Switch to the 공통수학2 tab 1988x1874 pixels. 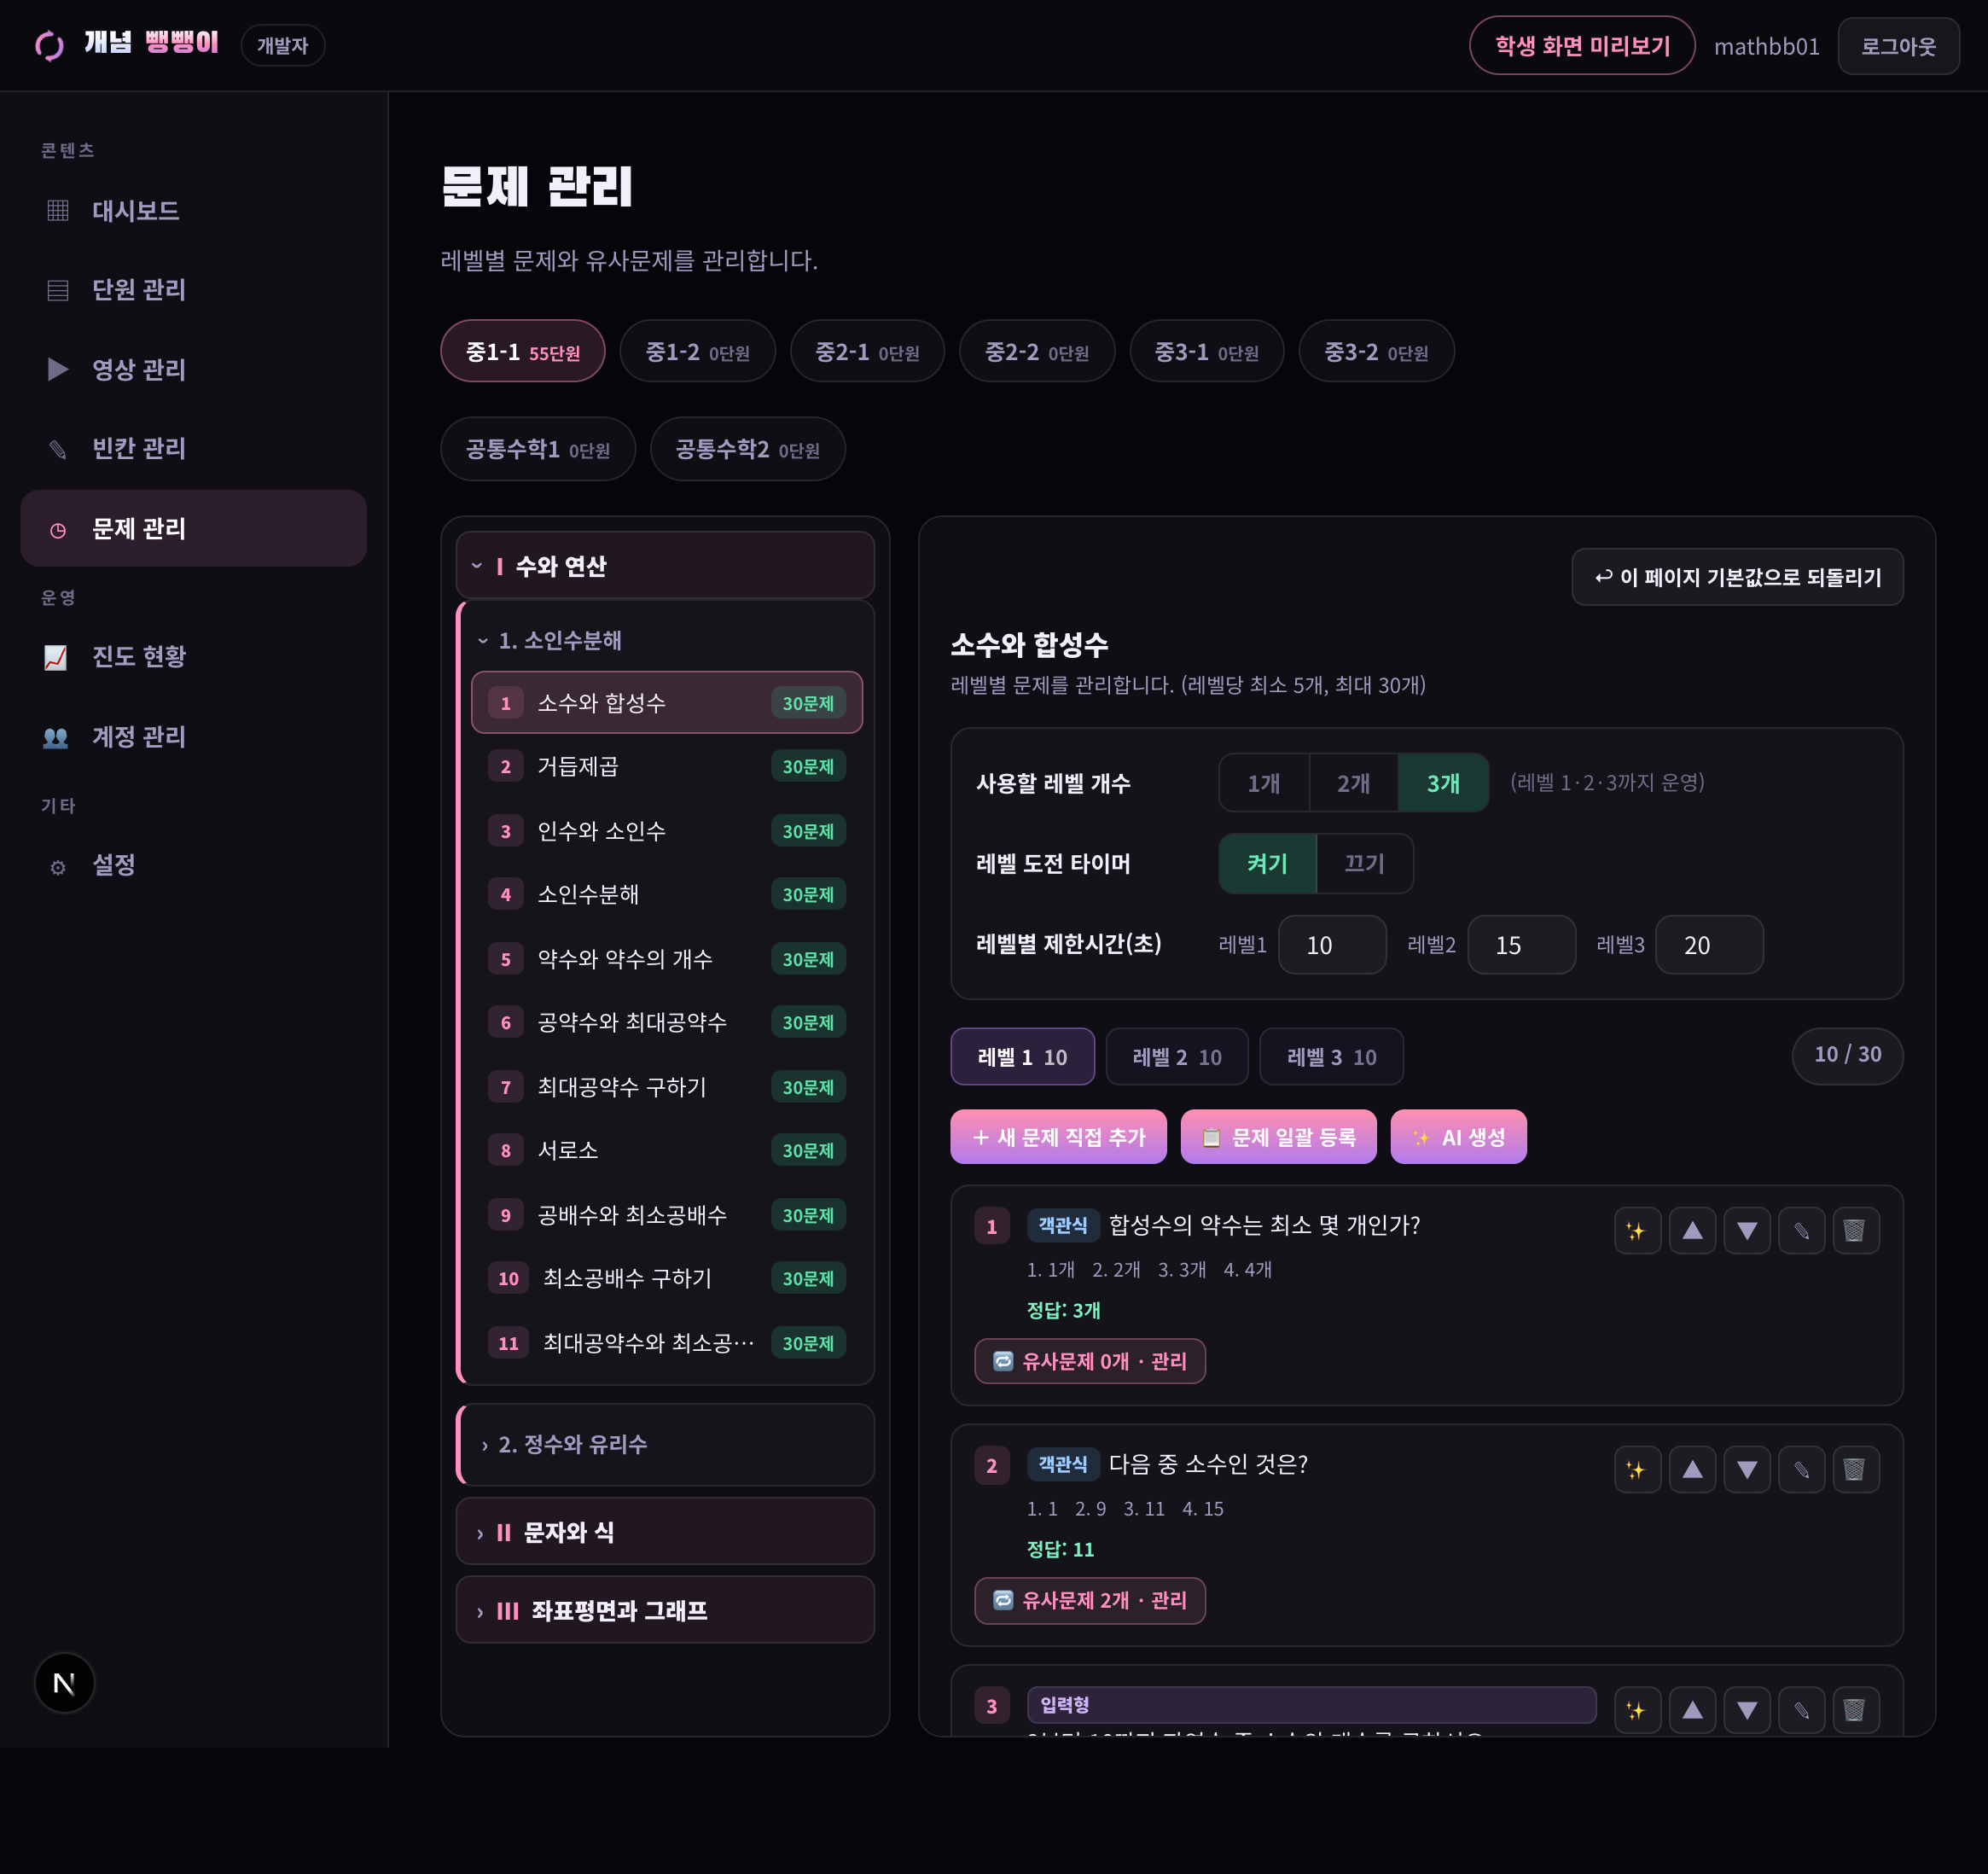tap(748, 449)
